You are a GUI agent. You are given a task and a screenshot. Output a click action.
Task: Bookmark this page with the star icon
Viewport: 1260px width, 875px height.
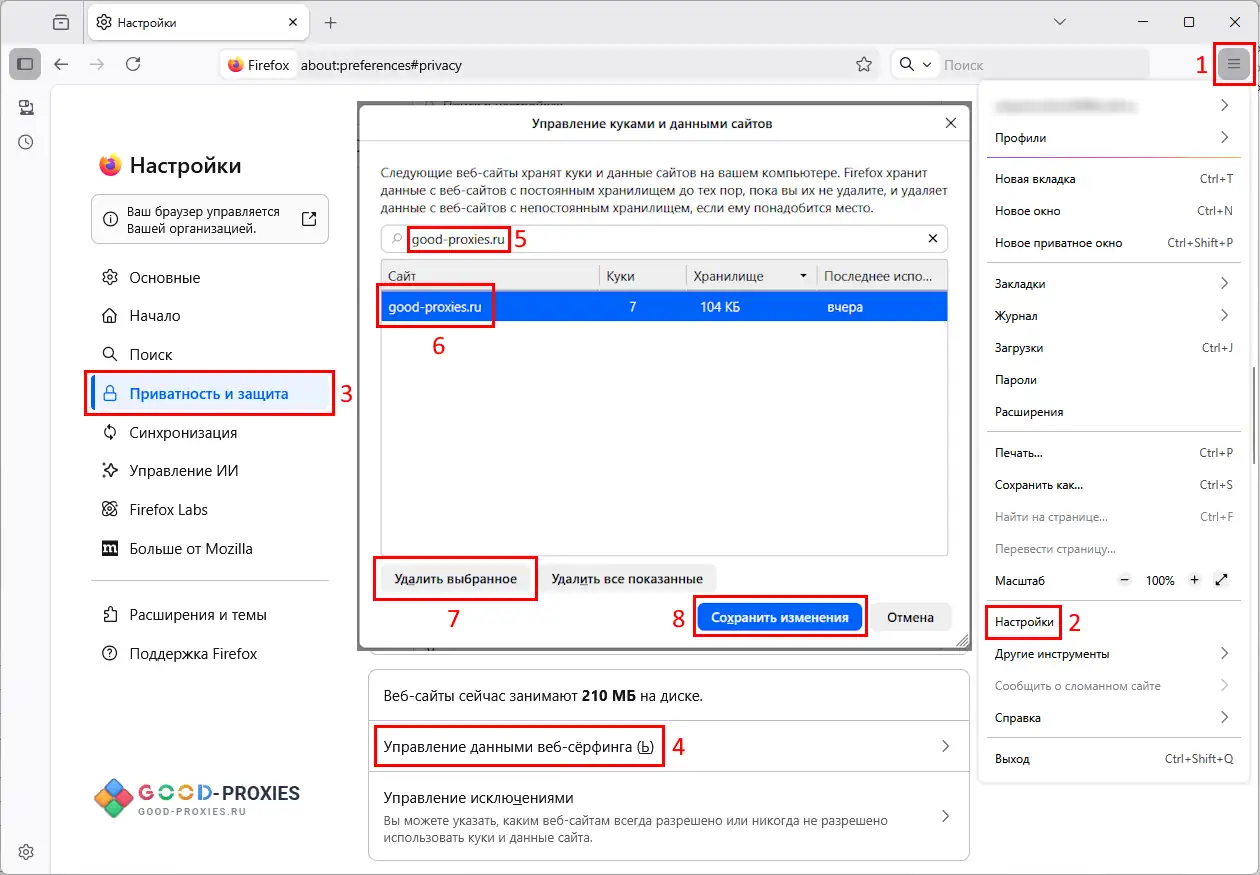pos(864,64)
